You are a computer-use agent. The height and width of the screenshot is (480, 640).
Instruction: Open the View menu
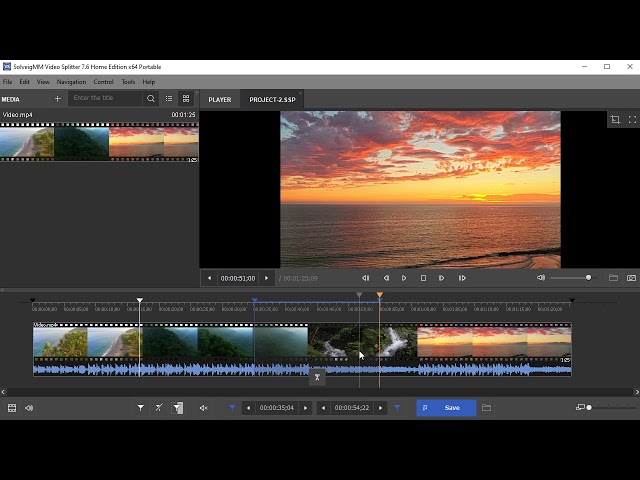43,82
